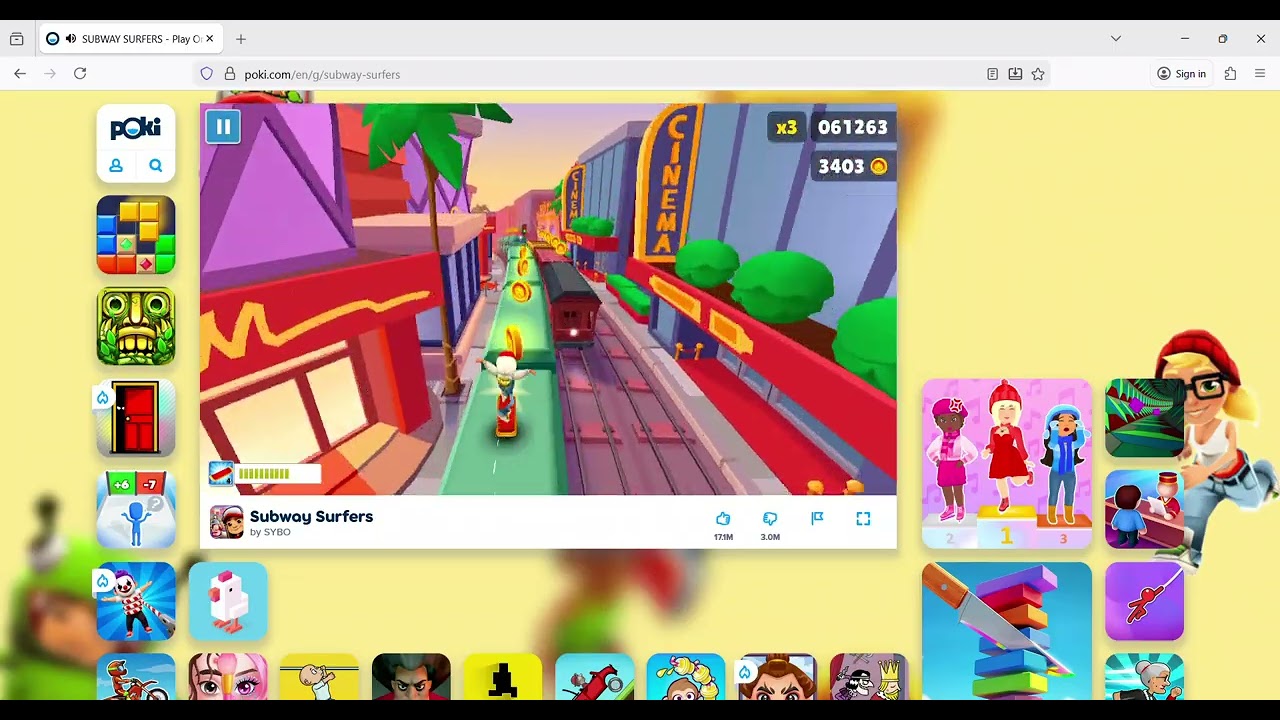The image size is (1280, 720).
Task: Click the SYBO developer name
Action: pyautogui.click(x=277, y=532)
